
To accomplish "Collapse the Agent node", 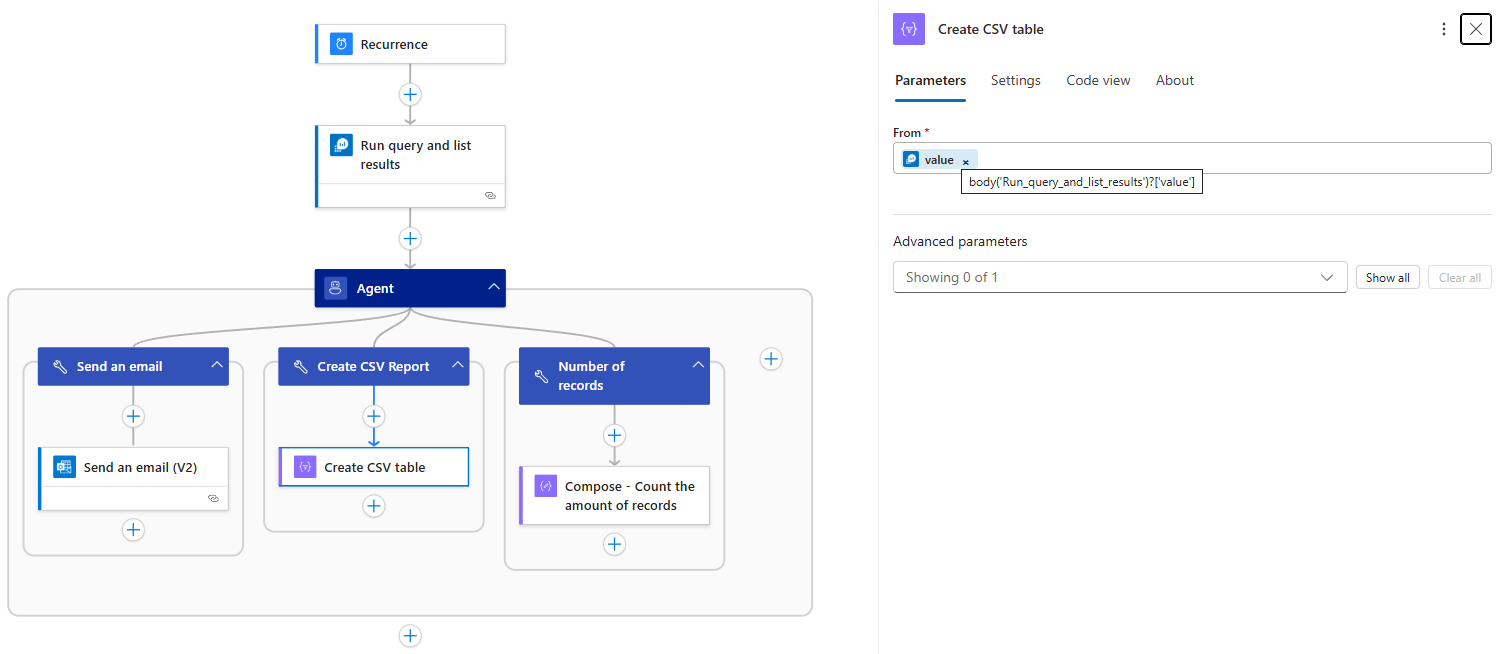I will [x=493, y=288].
